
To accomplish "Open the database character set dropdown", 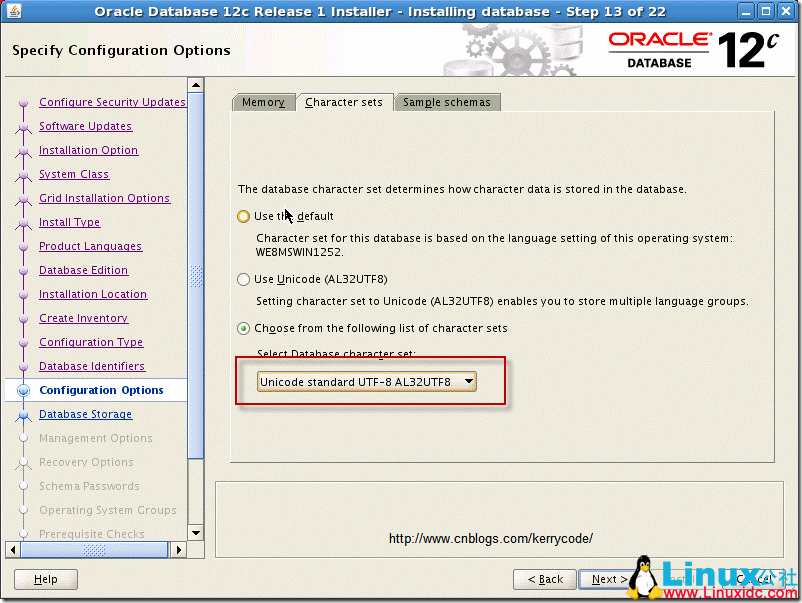I will [367, 382].
